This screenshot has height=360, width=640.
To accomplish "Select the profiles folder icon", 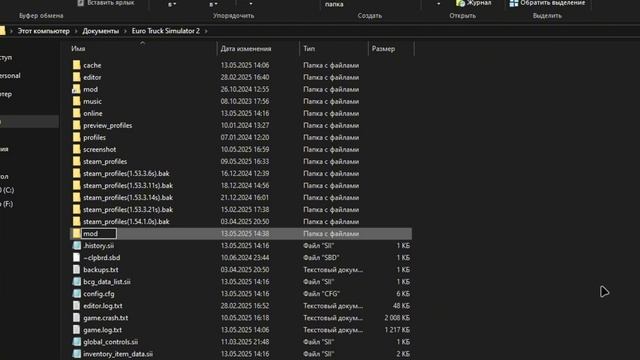I will point(76,137).
